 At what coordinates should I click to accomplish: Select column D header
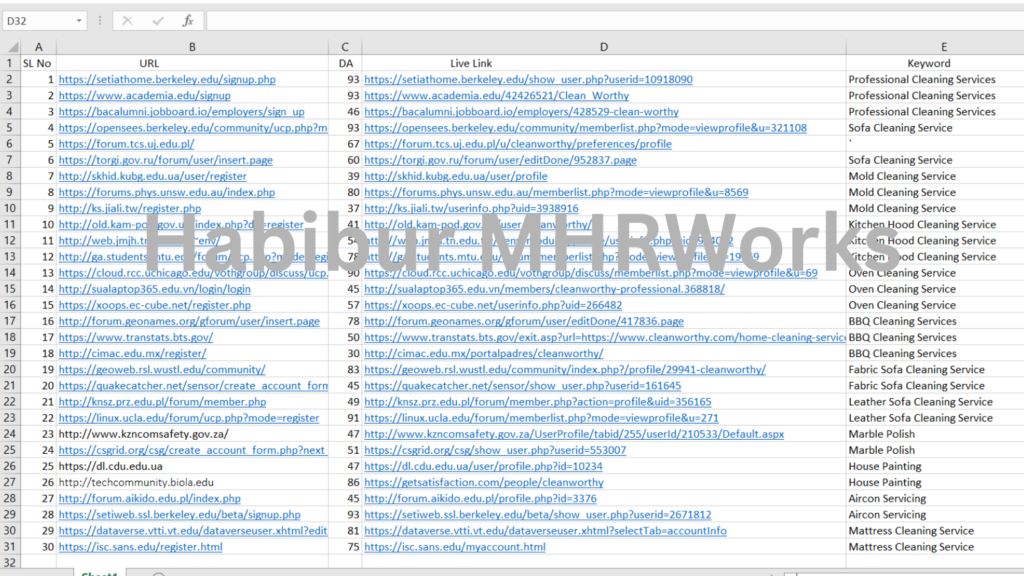point(603,47)
